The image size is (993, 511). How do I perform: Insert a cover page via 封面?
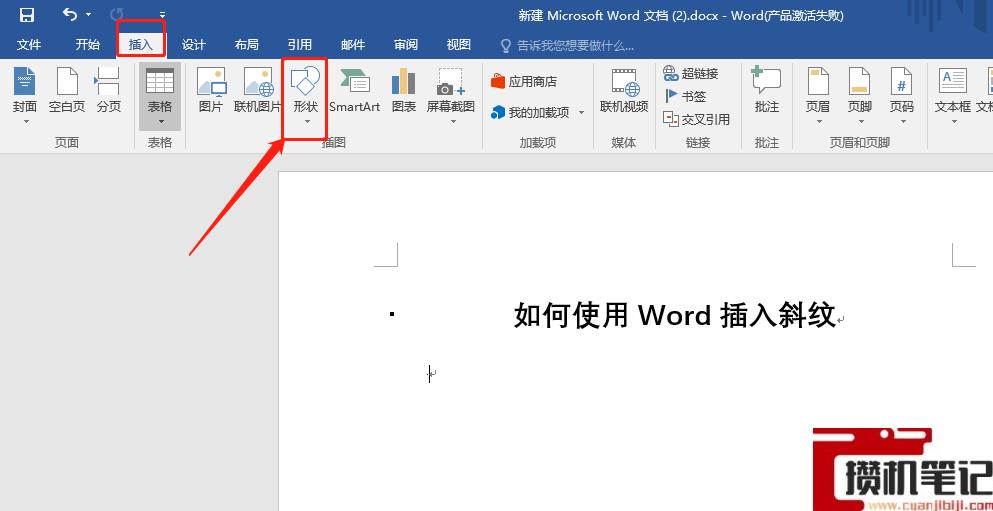[25, 96]
